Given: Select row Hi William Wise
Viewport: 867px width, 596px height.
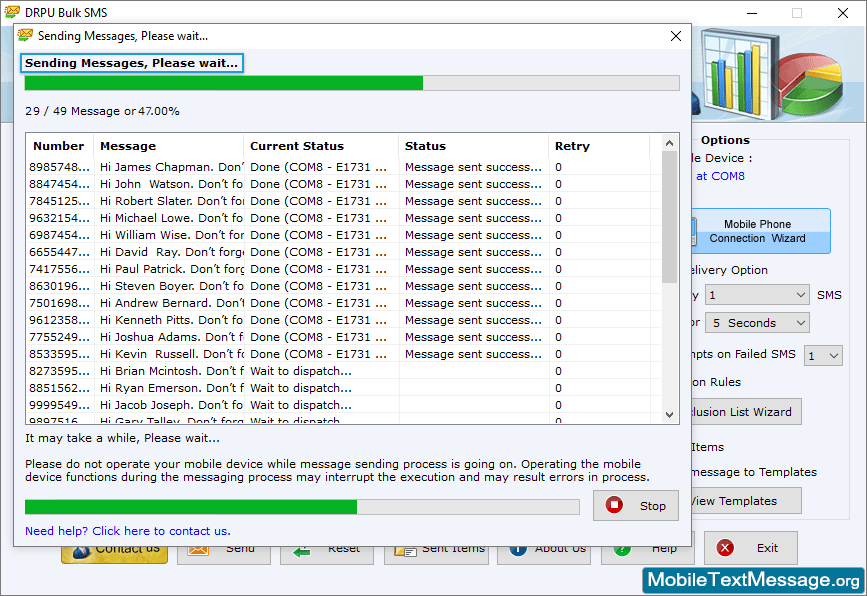Looking at the screenshot, I should pyautogui.click(x=343, y=235).
